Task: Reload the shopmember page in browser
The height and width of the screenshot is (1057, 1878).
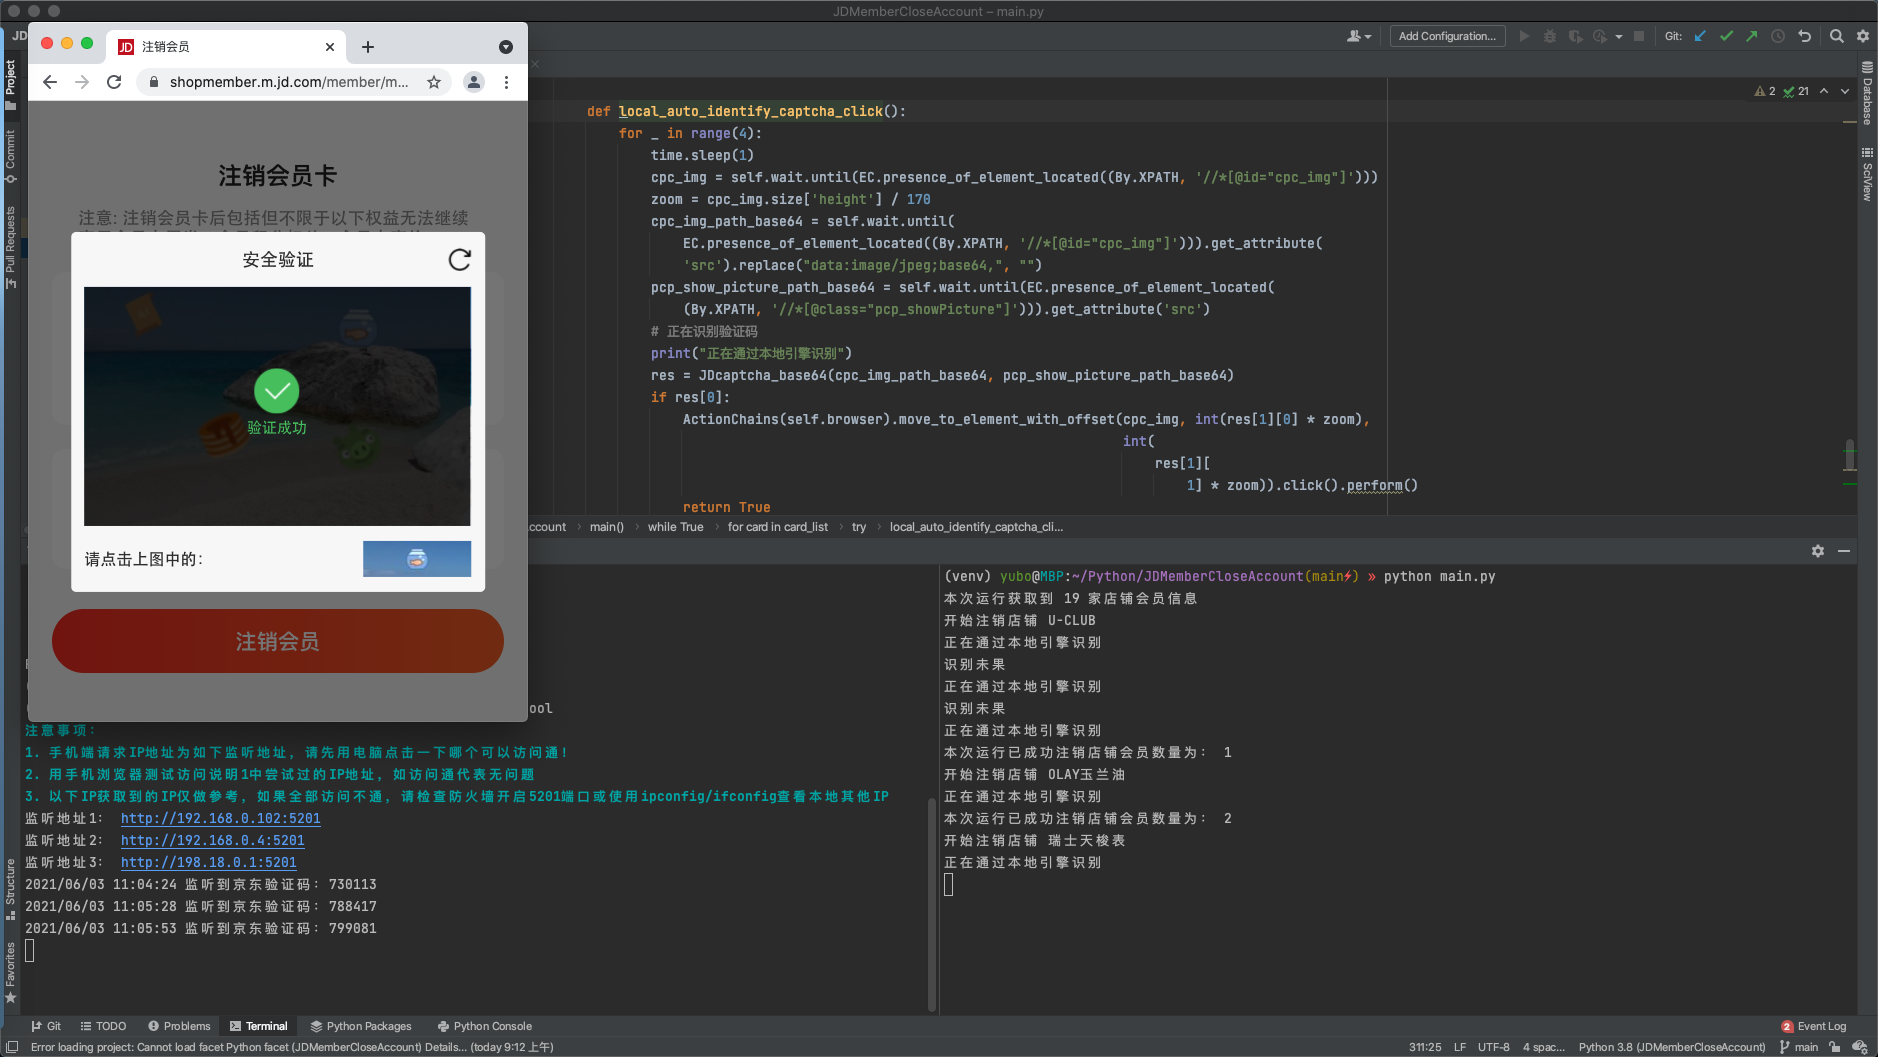Action: (114, 82)
